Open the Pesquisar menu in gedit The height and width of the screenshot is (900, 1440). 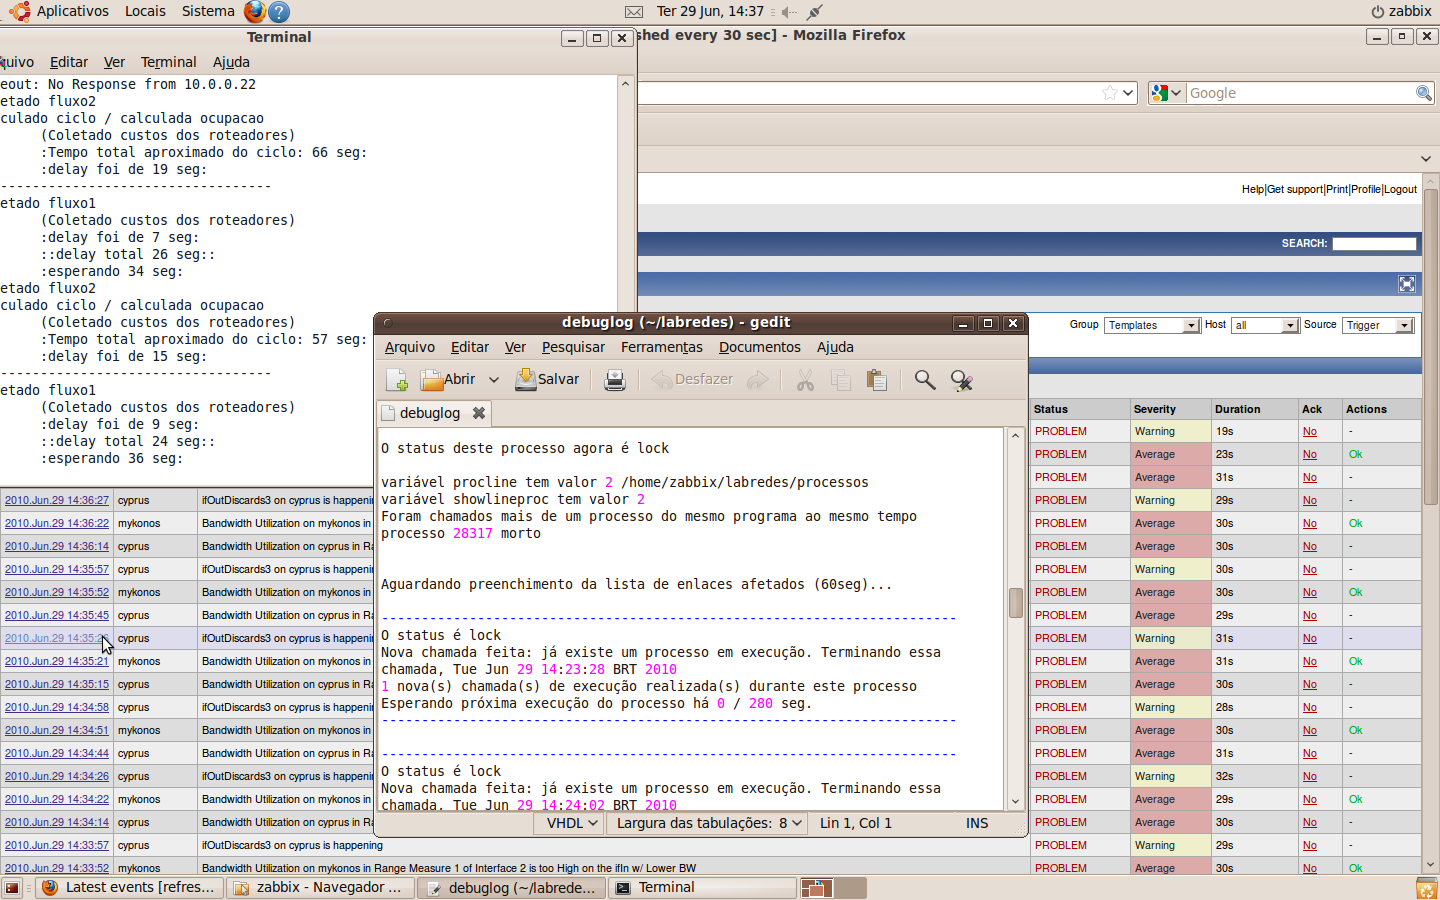pyautogui.click(x=573, y=347)
